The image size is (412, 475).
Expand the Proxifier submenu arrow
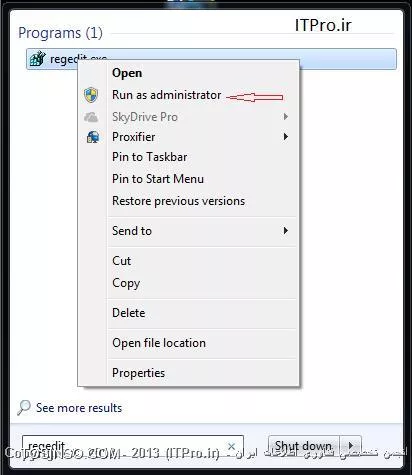coord(286,137)
